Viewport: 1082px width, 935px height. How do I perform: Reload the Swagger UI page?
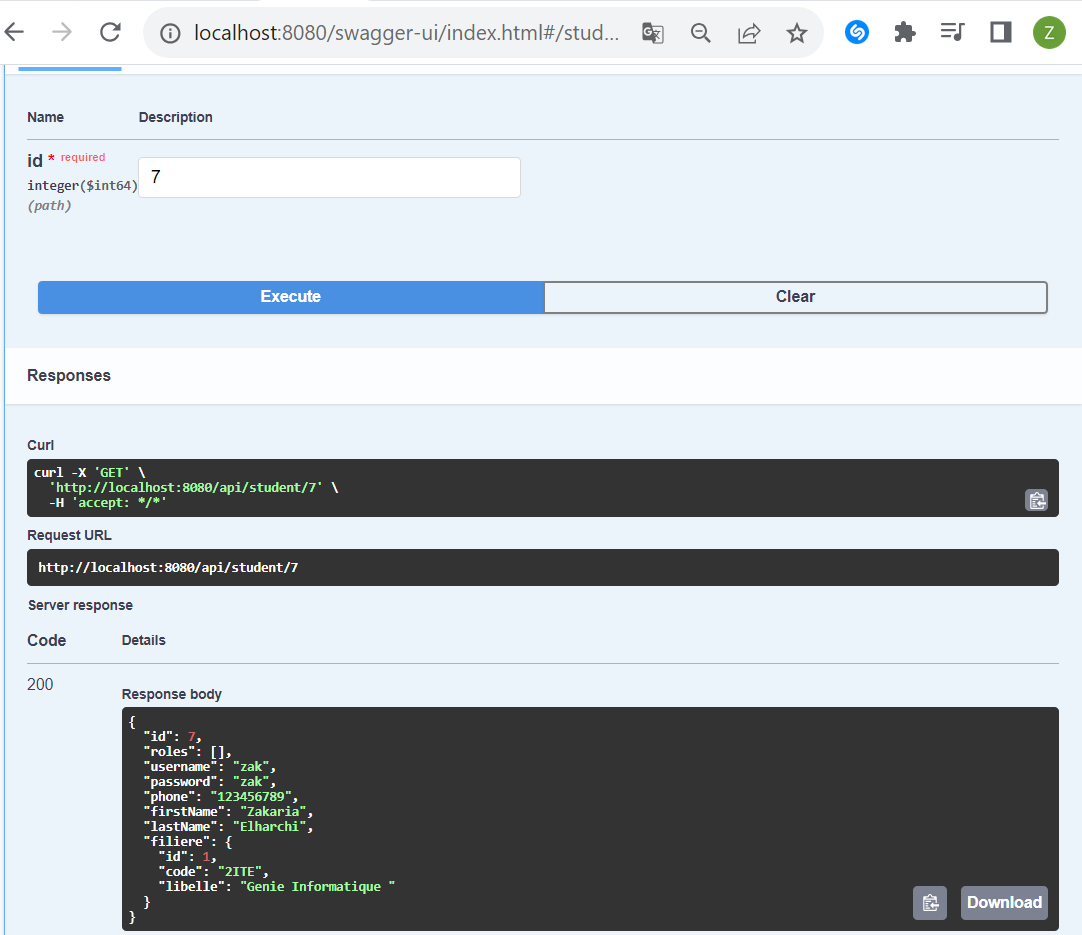[110, 31]
